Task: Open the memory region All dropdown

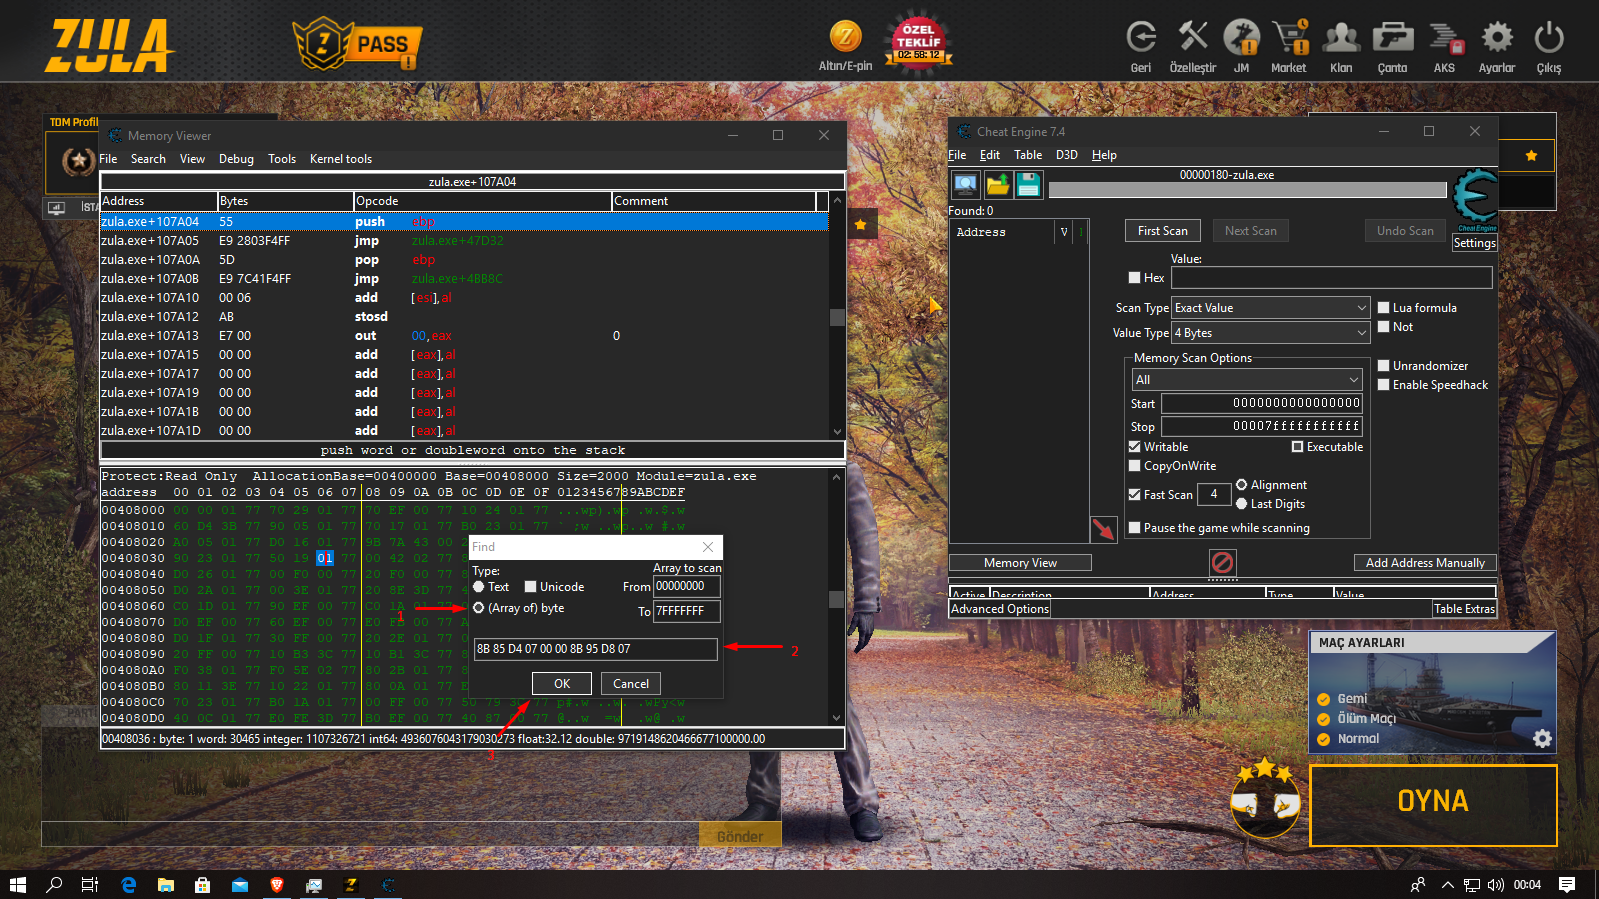Action: [x=1247, y=380]
